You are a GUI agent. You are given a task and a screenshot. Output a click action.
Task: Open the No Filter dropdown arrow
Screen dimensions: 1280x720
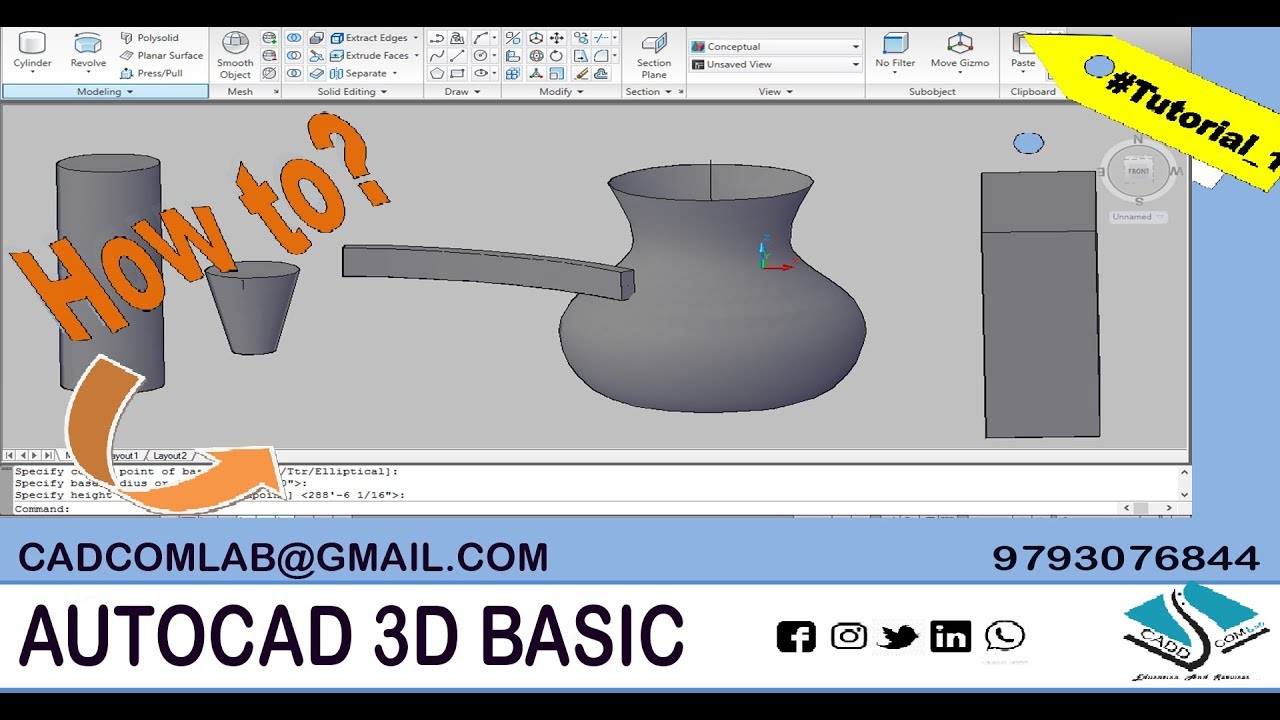895,74
